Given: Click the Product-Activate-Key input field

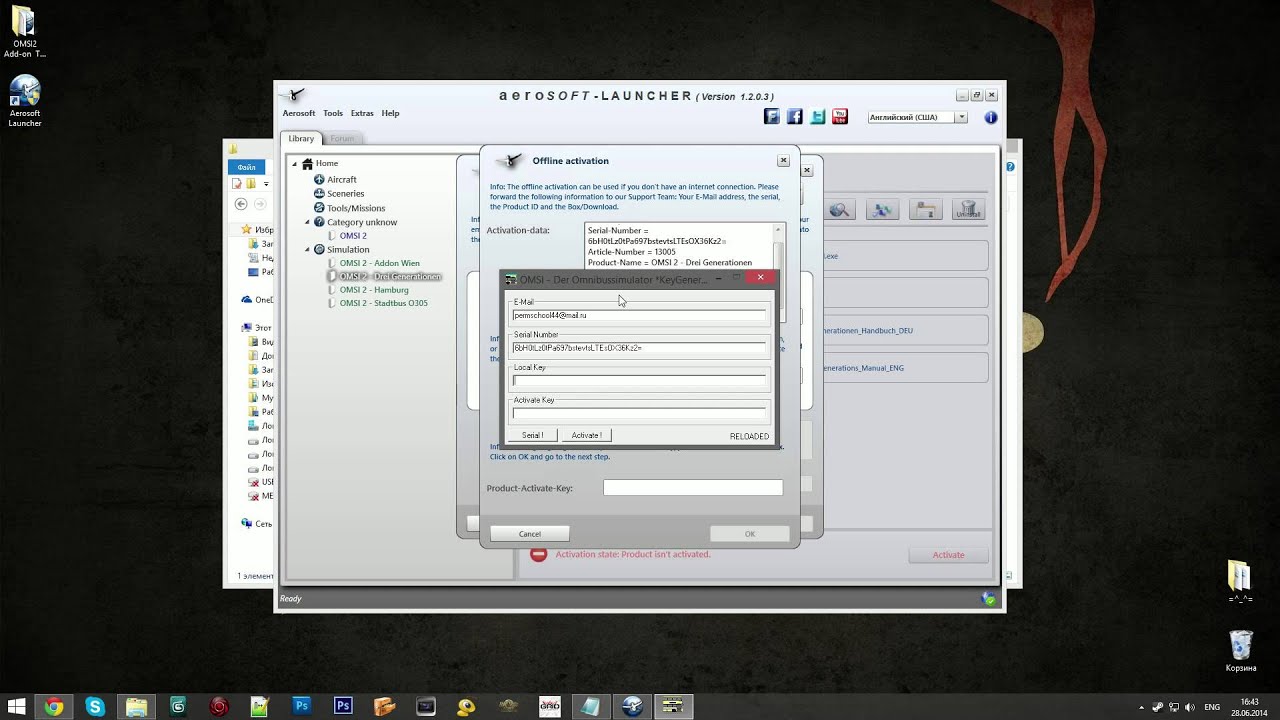Looking at the screenshot, I should coord(693,488).
